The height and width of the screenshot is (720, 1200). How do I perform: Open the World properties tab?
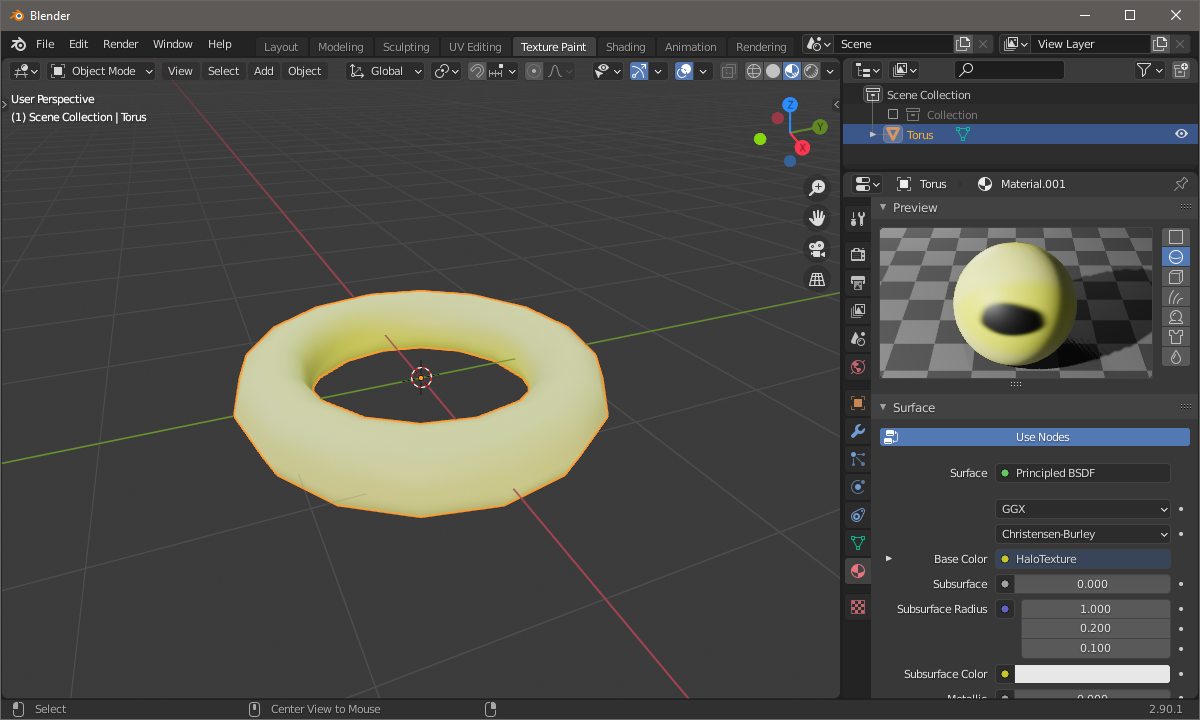point(857,367)
